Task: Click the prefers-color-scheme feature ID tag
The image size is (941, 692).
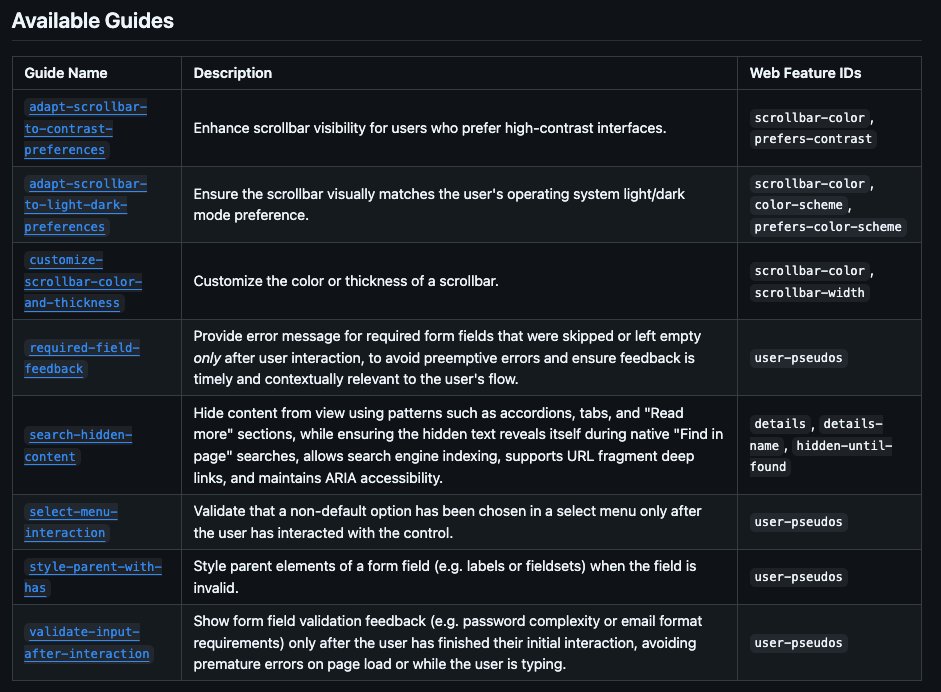Action: (x=828, y=226)
